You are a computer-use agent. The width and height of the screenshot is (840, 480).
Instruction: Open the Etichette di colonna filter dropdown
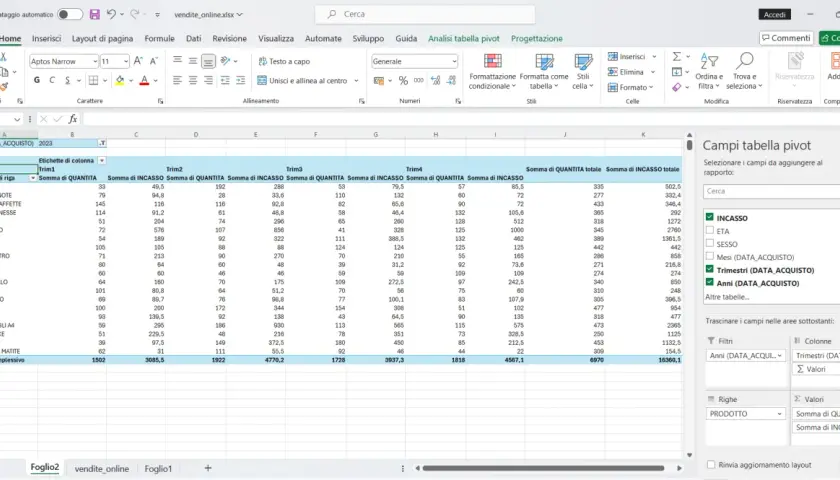pos(102,161)
